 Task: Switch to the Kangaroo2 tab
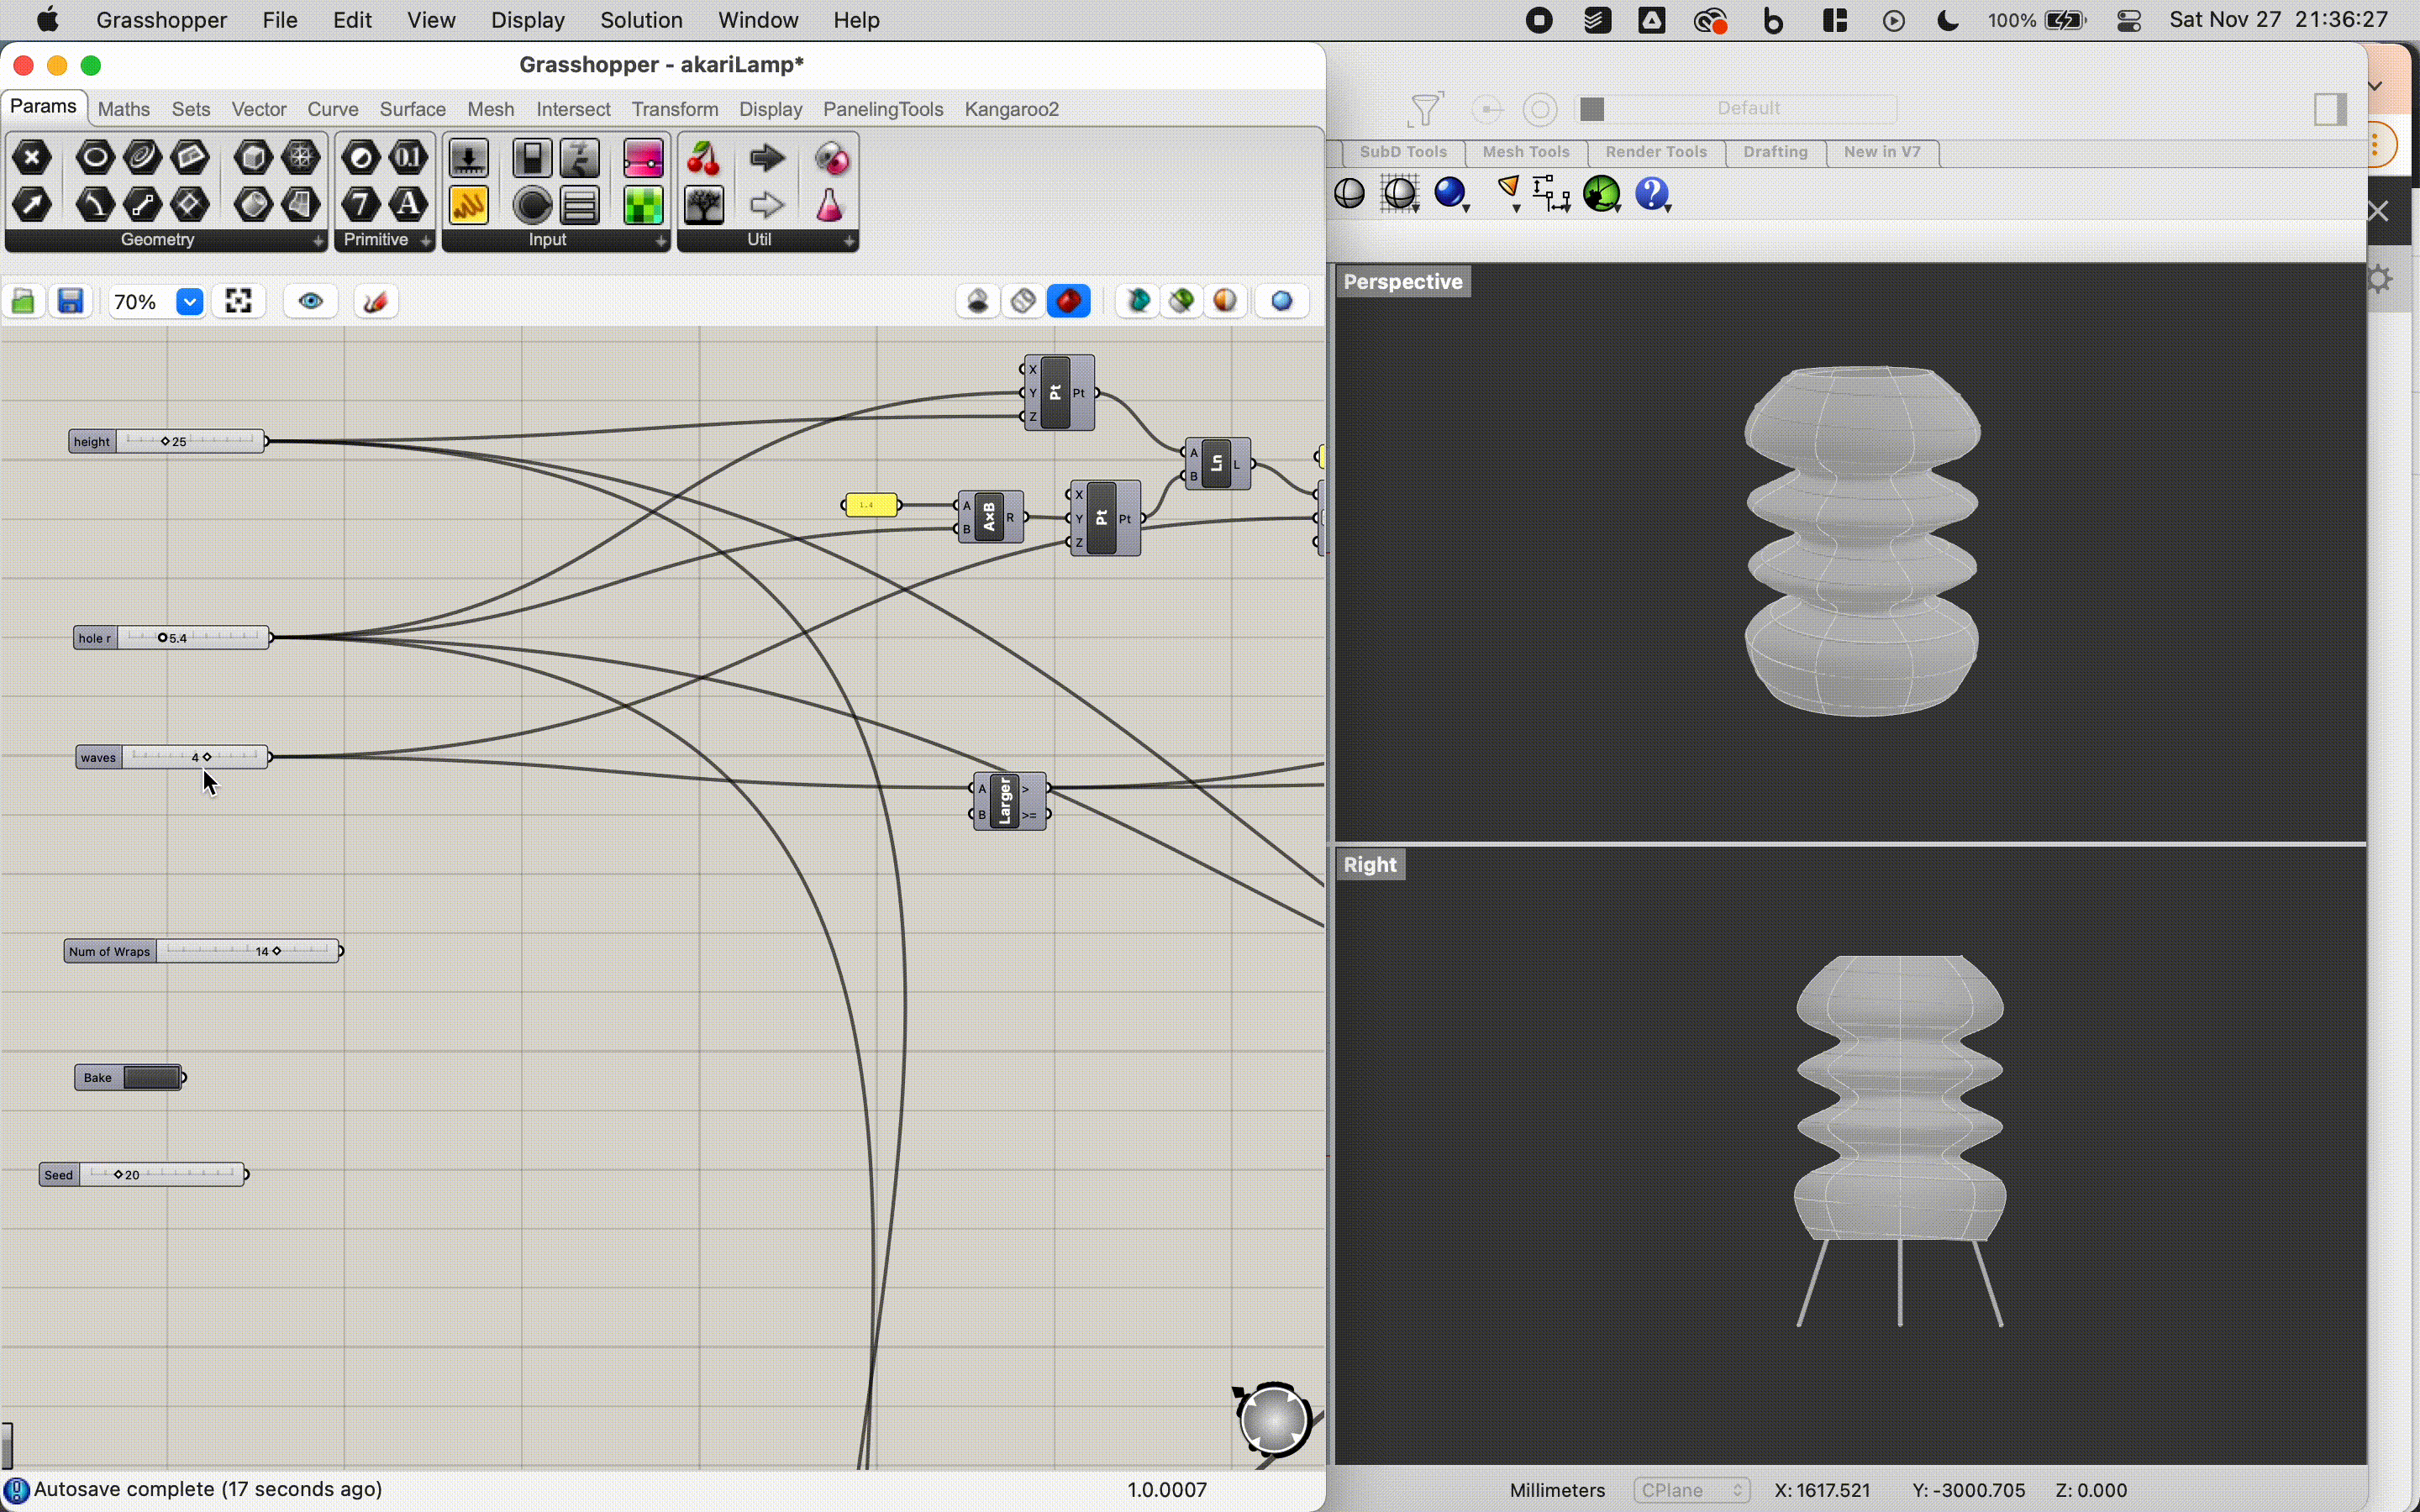click(x=1011, y=109)
